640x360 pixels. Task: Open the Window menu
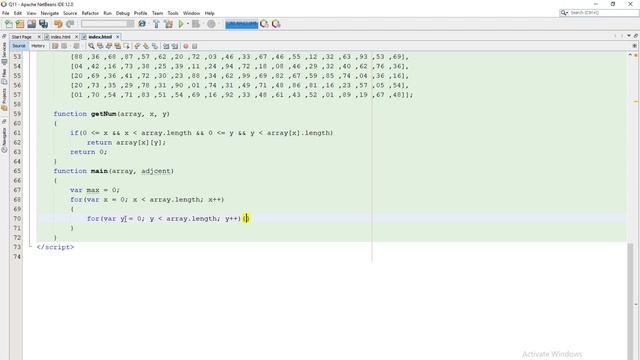point(191,13)
